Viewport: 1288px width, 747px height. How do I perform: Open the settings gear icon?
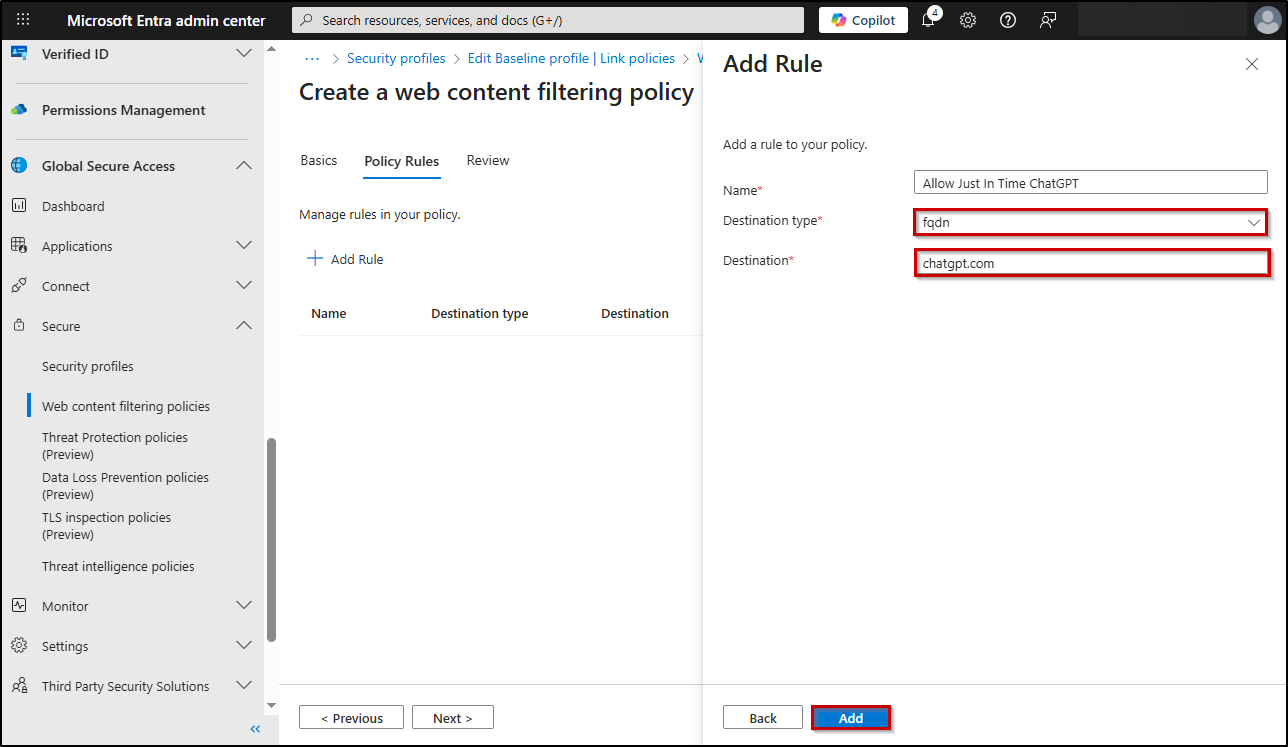point(968,20)
